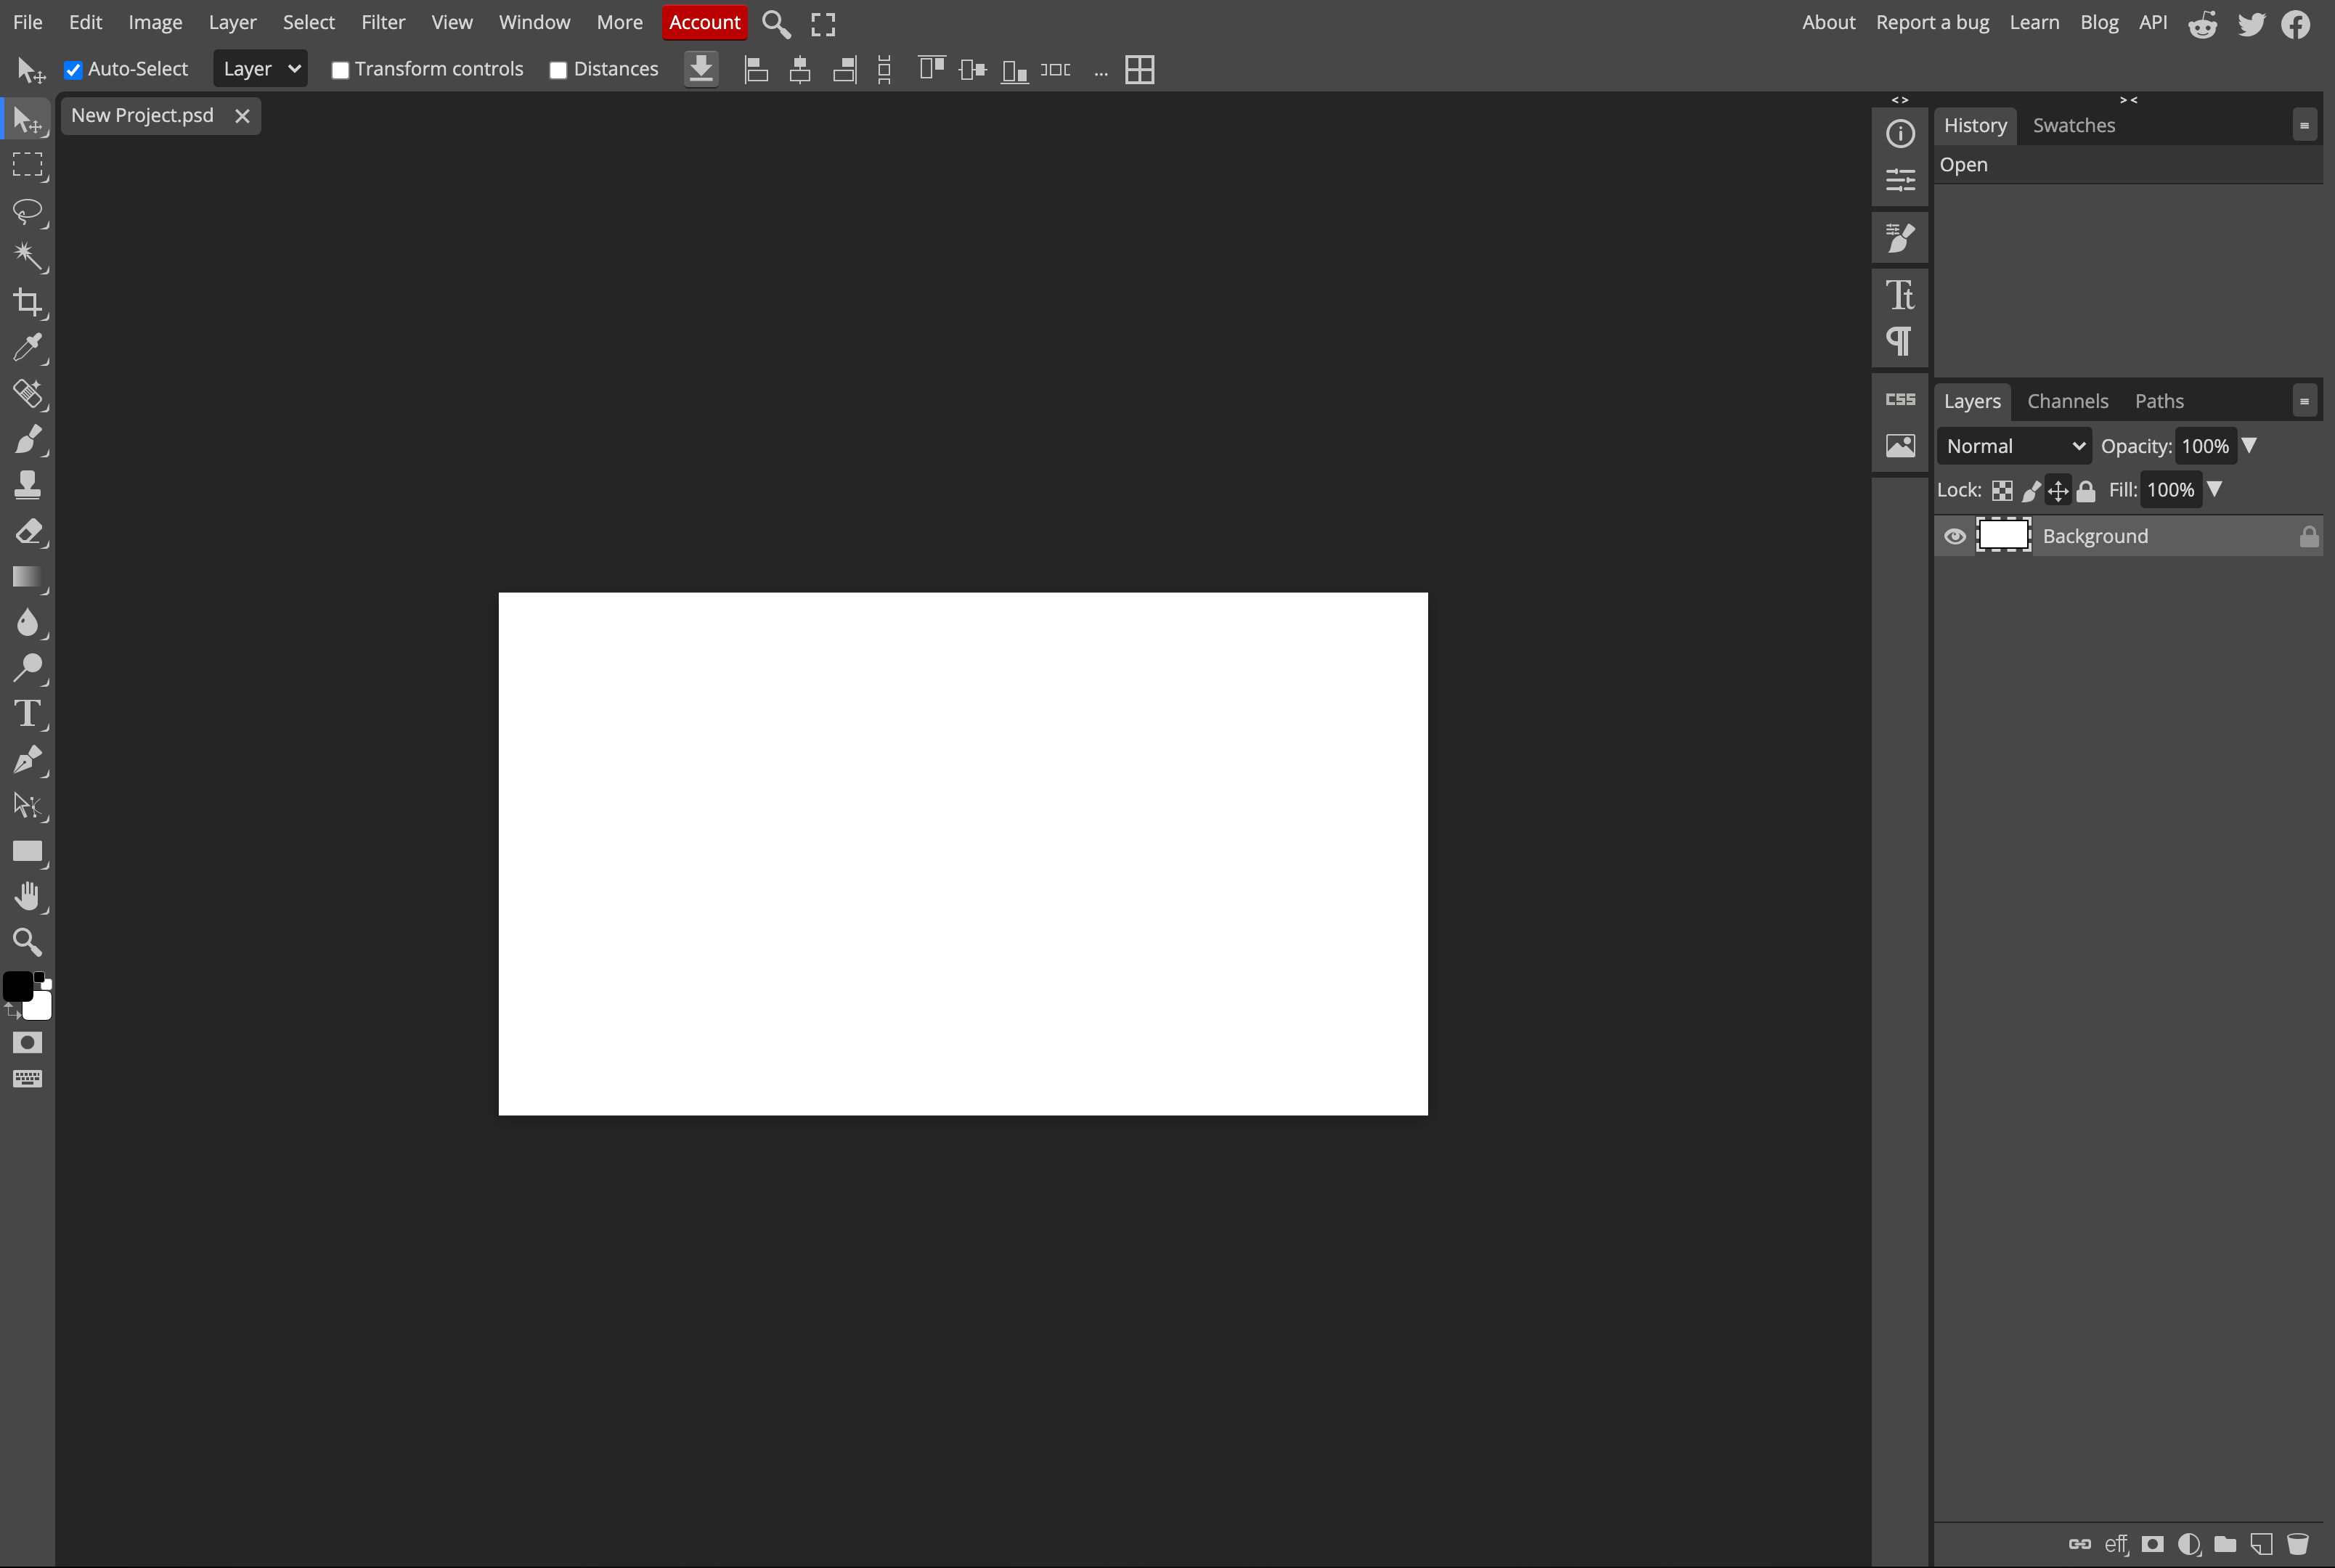Select the Path Select tool
The height and width of the screenshot is (1568, 2335).
pos(28,806)
